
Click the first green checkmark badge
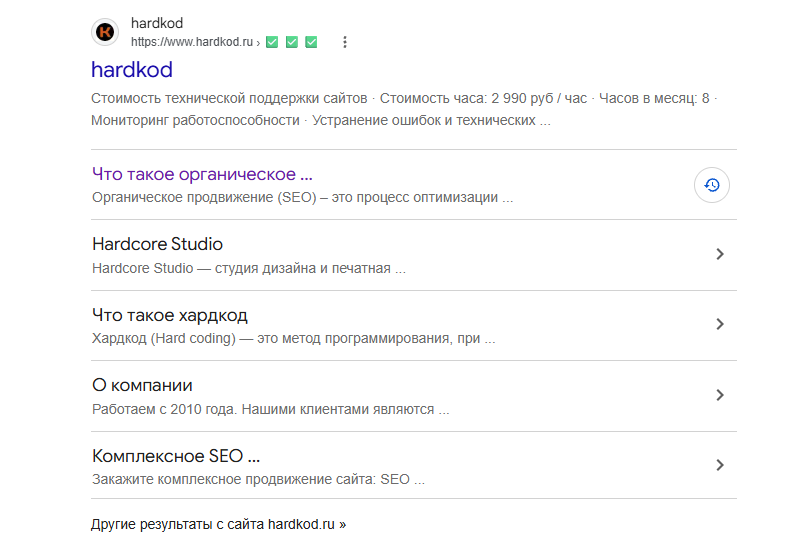272,42
